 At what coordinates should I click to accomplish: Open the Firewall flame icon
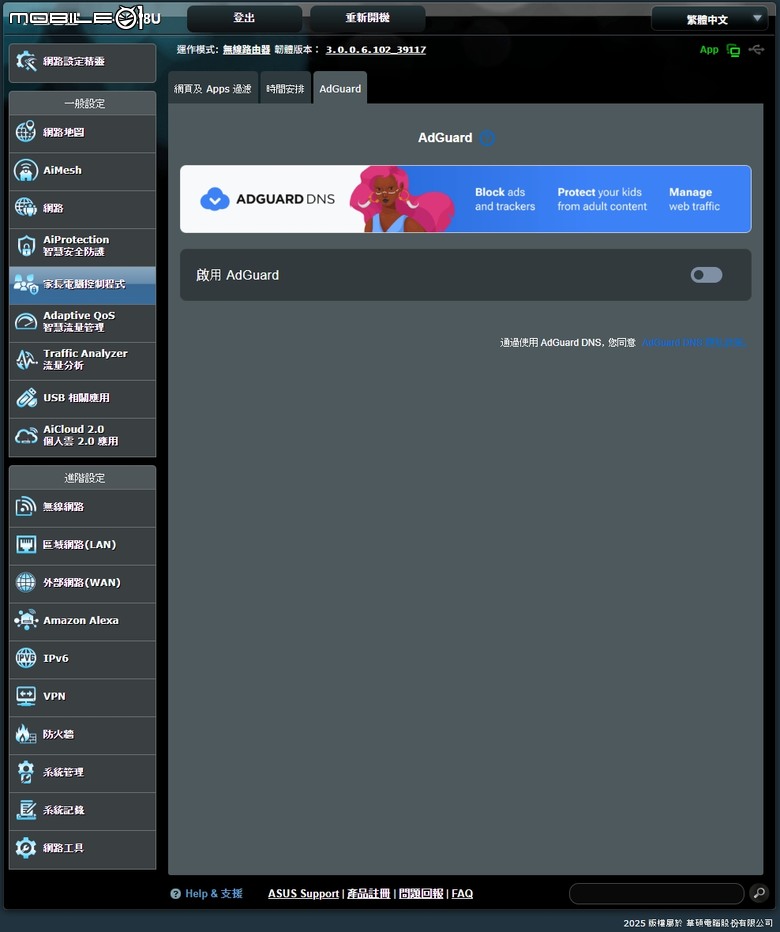pyautogui.click(x=26, y=734)
